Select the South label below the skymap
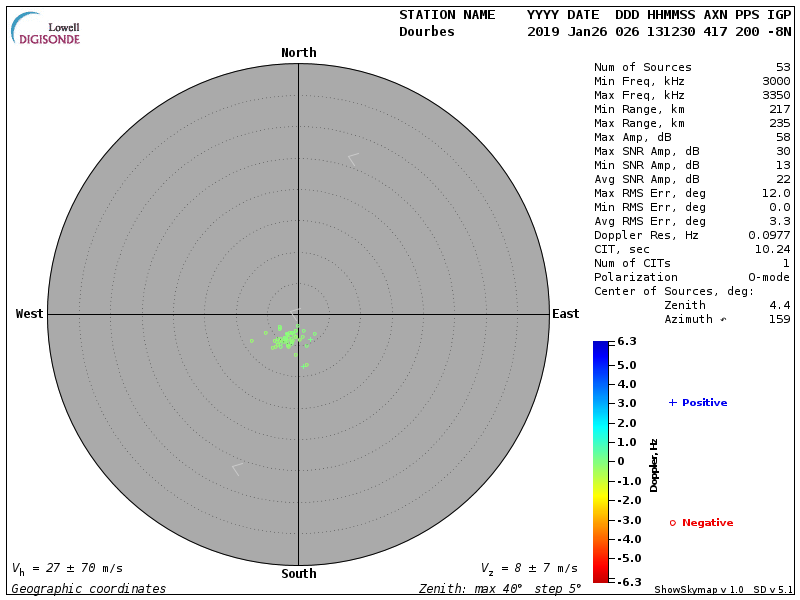This screenshot has width=800, height=600. (298, 574)
